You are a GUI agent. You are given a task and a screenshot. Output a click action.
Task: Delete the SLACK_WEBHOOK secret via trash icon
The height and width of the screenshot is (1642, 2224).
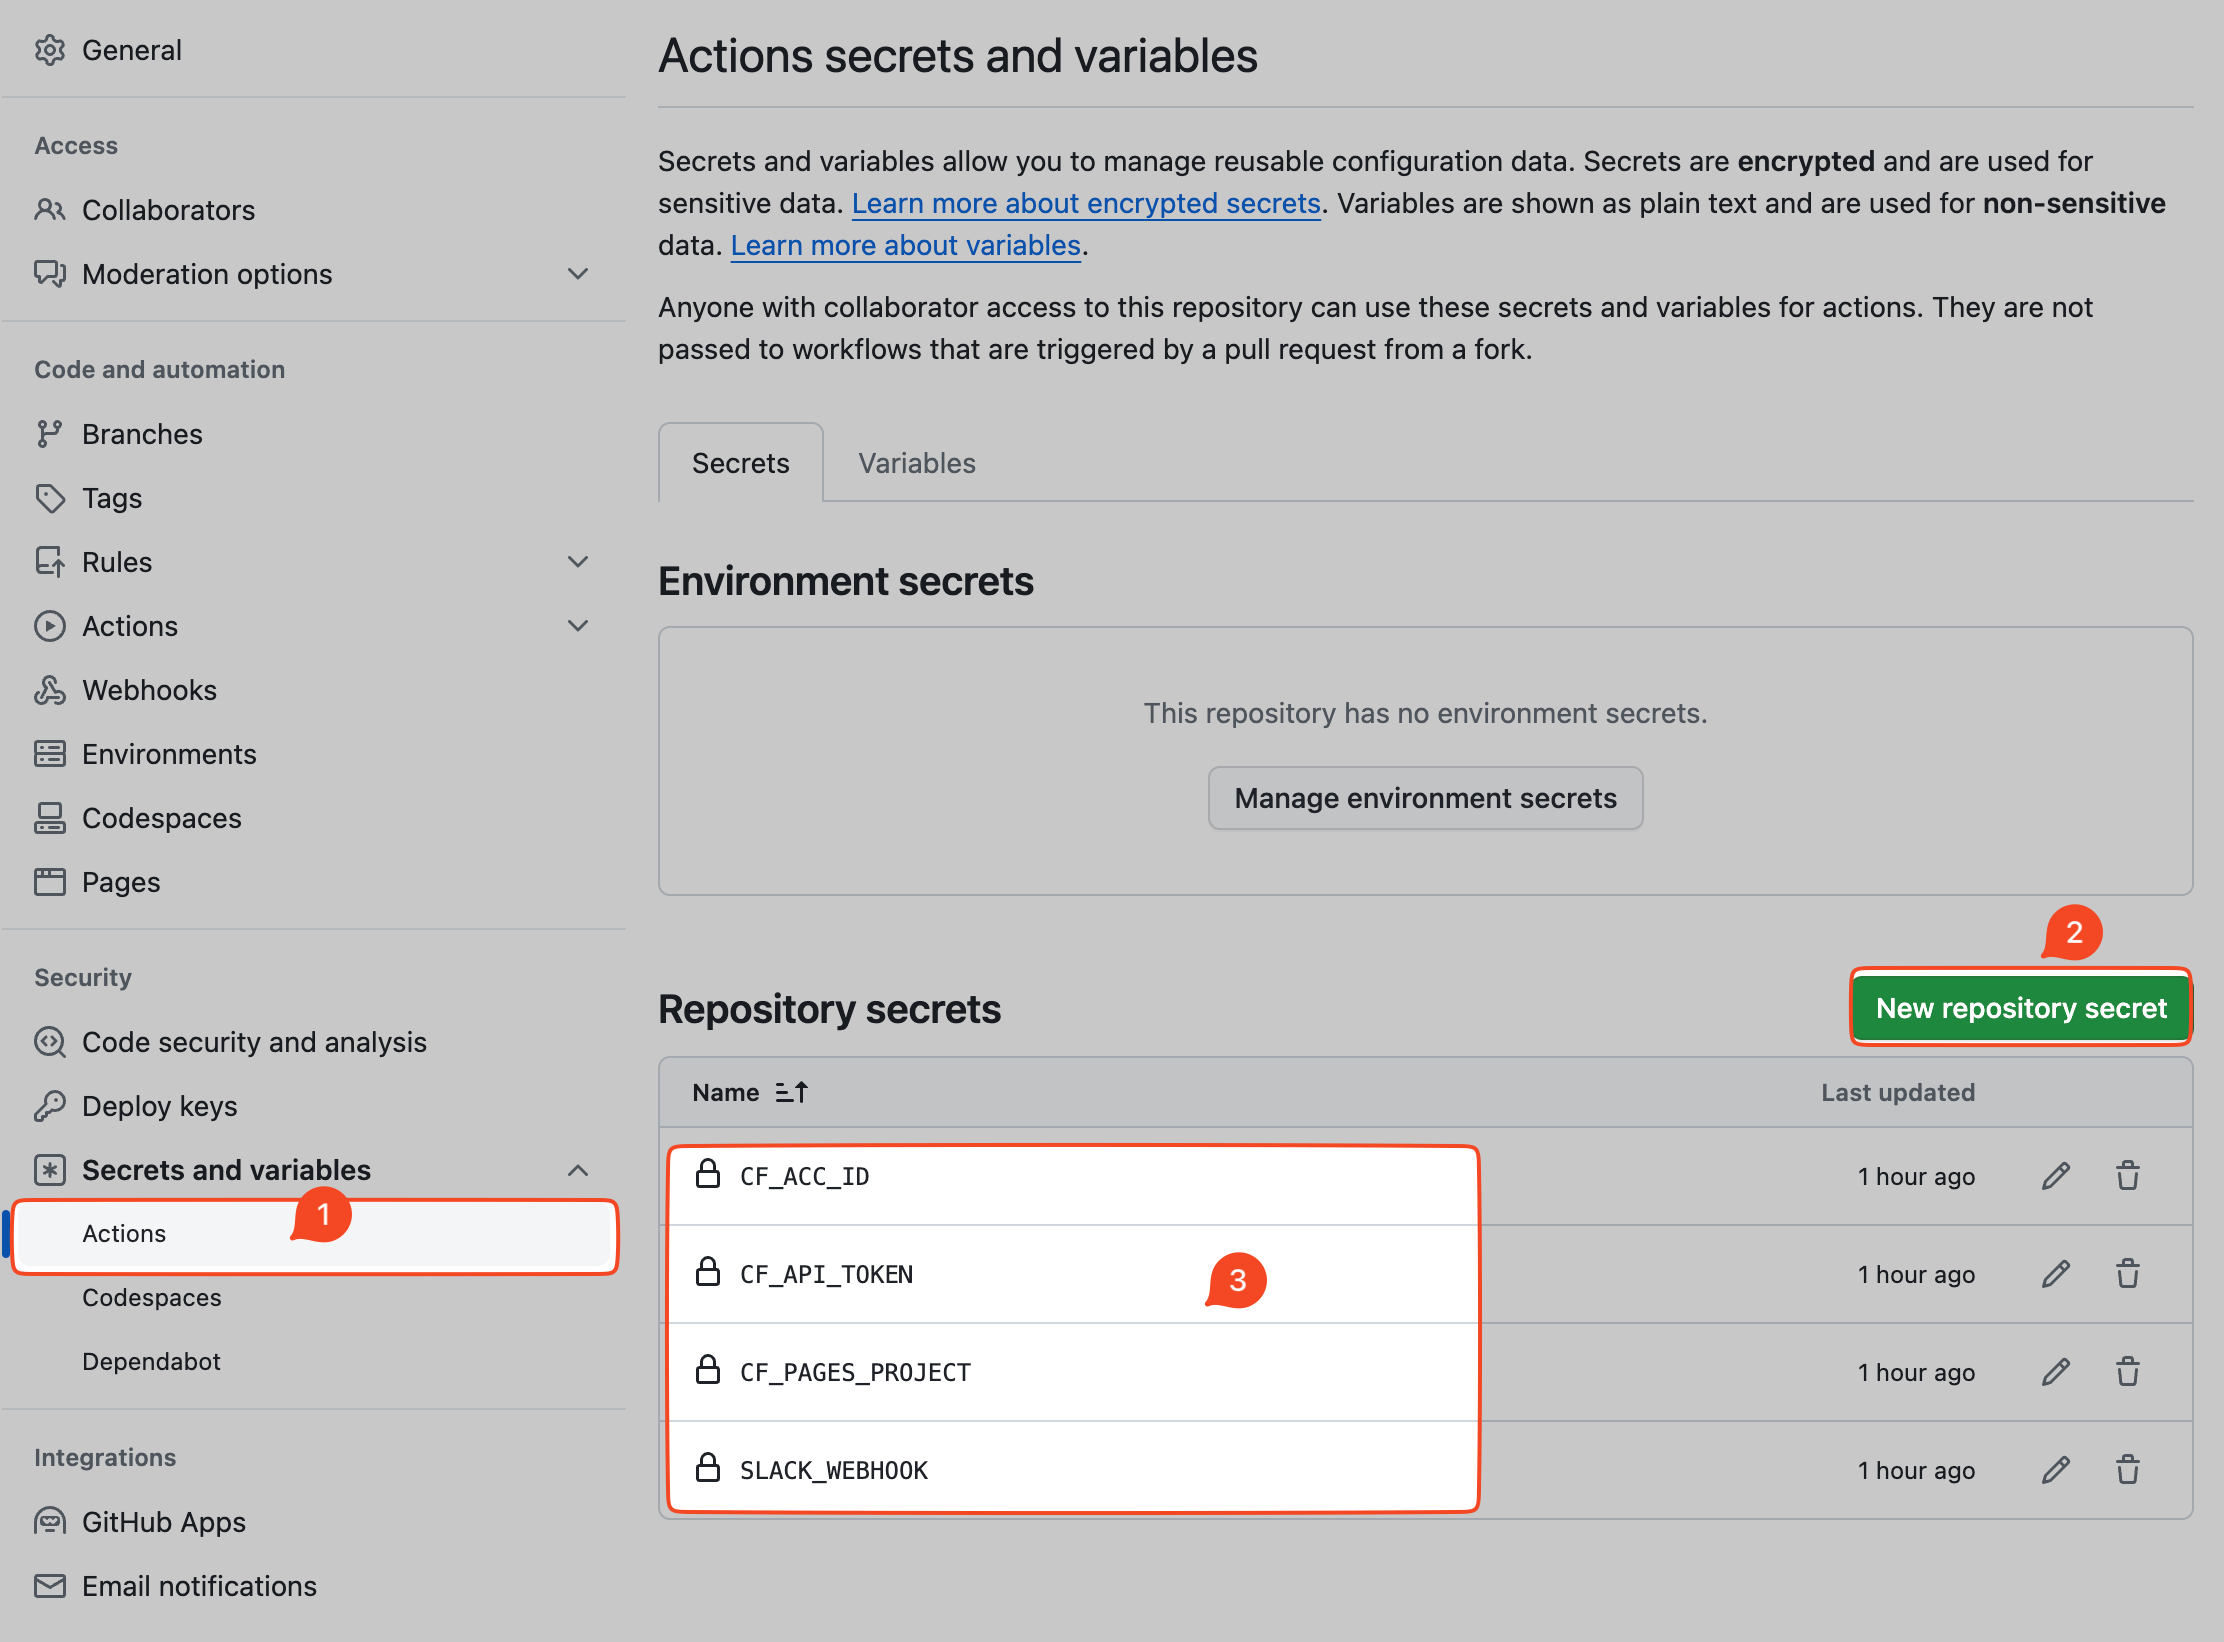click(x=2127, y=1470)
